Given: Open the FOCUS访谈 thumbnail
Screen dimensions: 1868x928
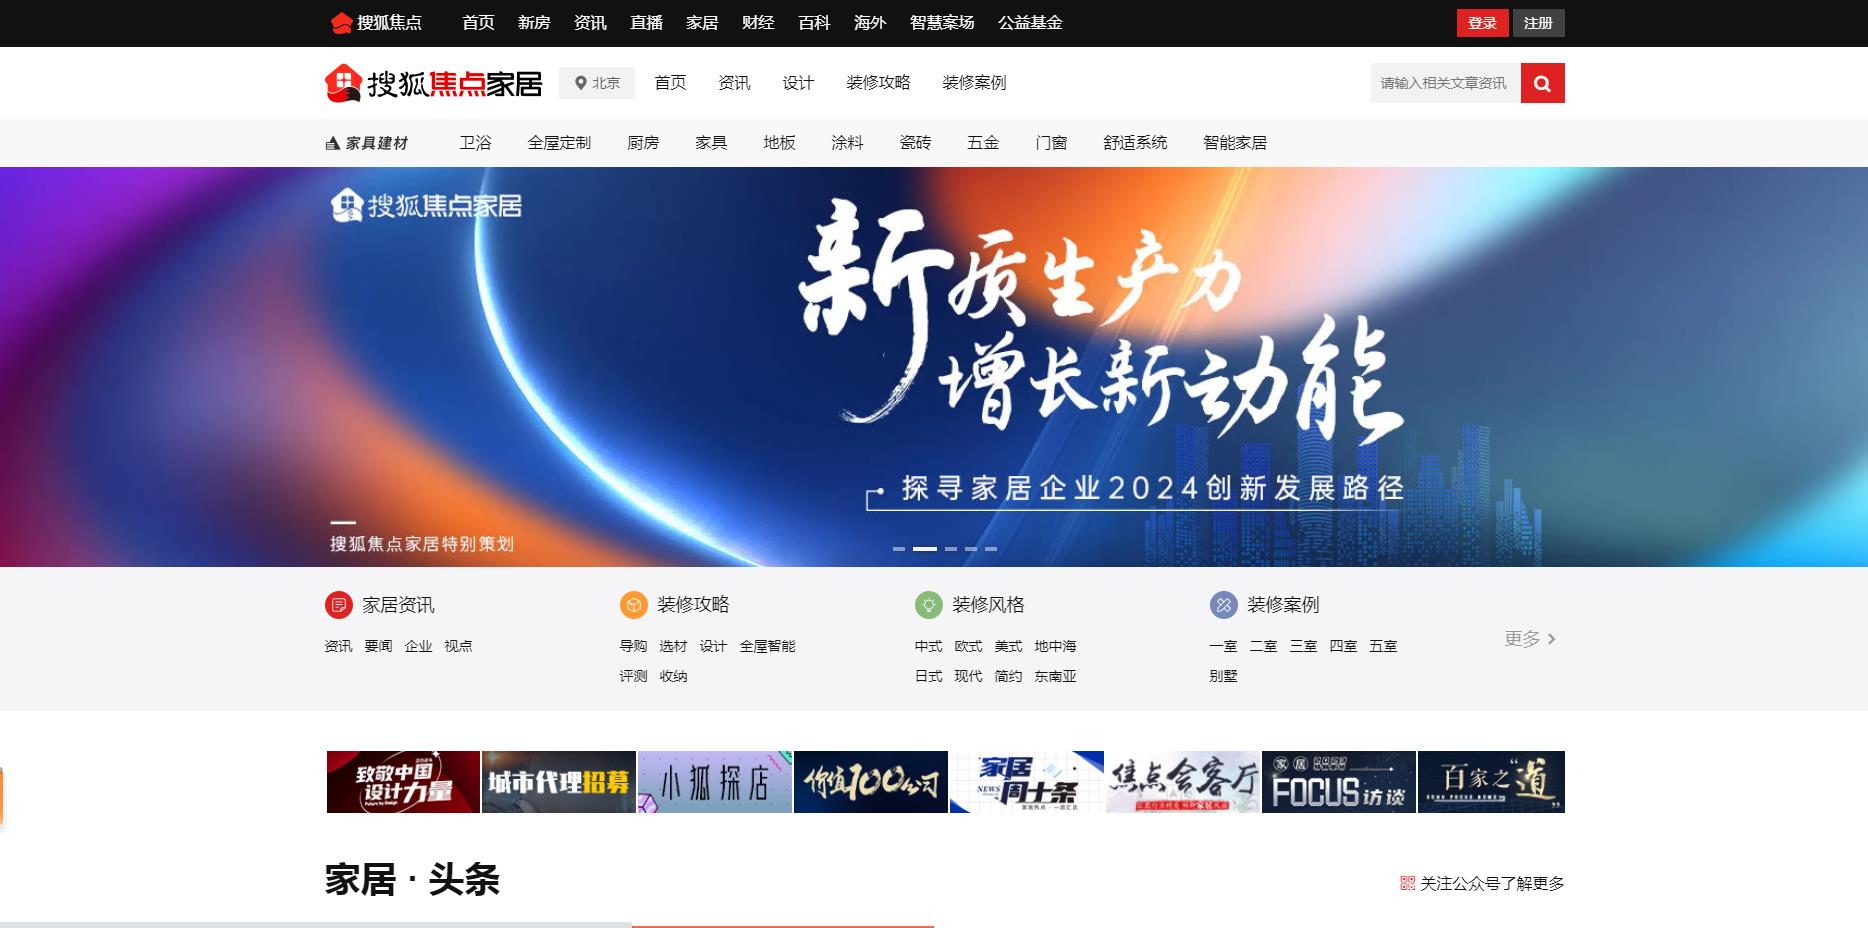Looking at the screenshot, I should (x=1339, y=782).
